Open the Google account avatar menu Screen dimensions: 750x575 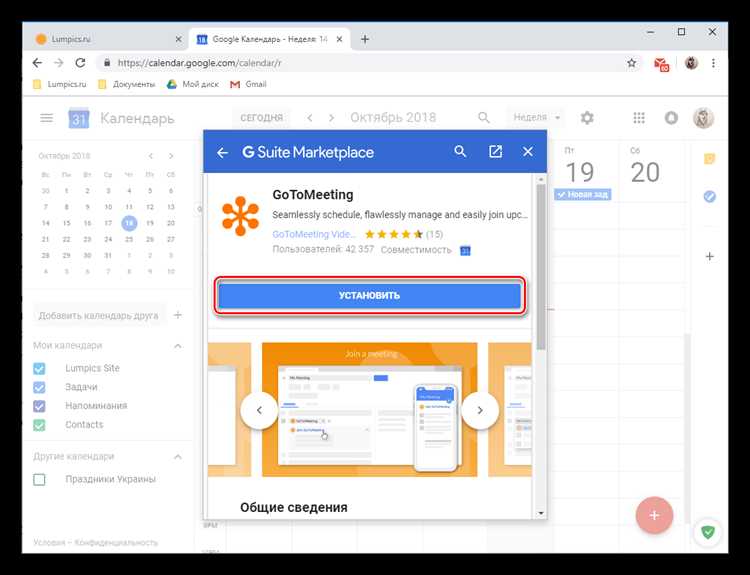[x=703, y=118]
